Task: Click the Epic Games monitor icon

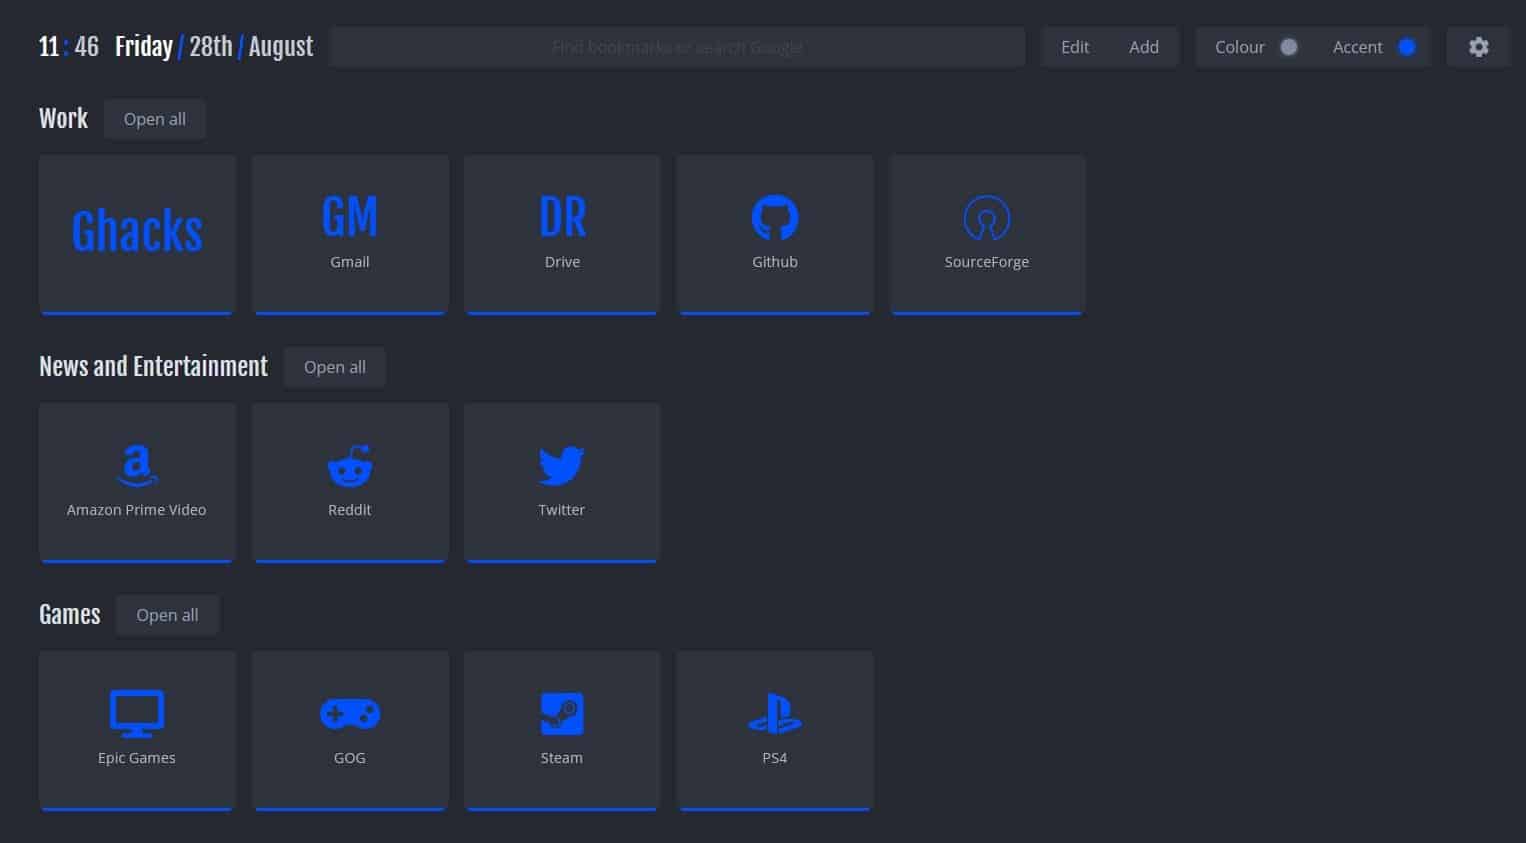Action: tap(136, 712)
